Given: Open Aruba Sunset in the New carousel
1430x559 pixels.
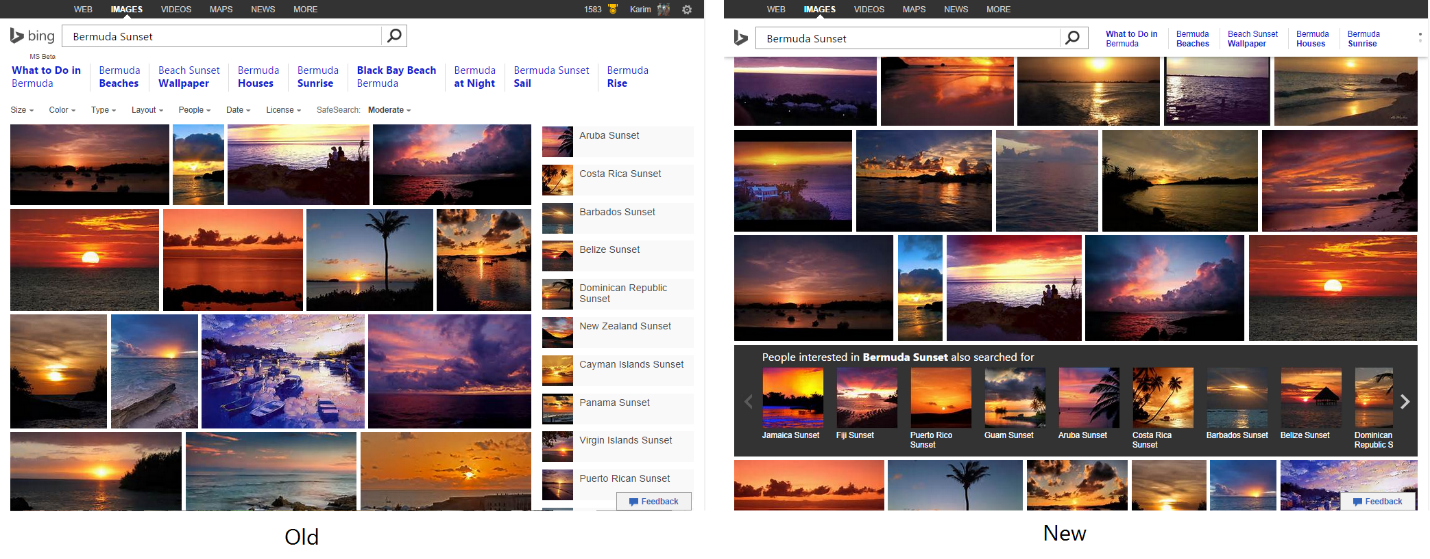Looking at the screenshot, I should tap(1088, 405).
